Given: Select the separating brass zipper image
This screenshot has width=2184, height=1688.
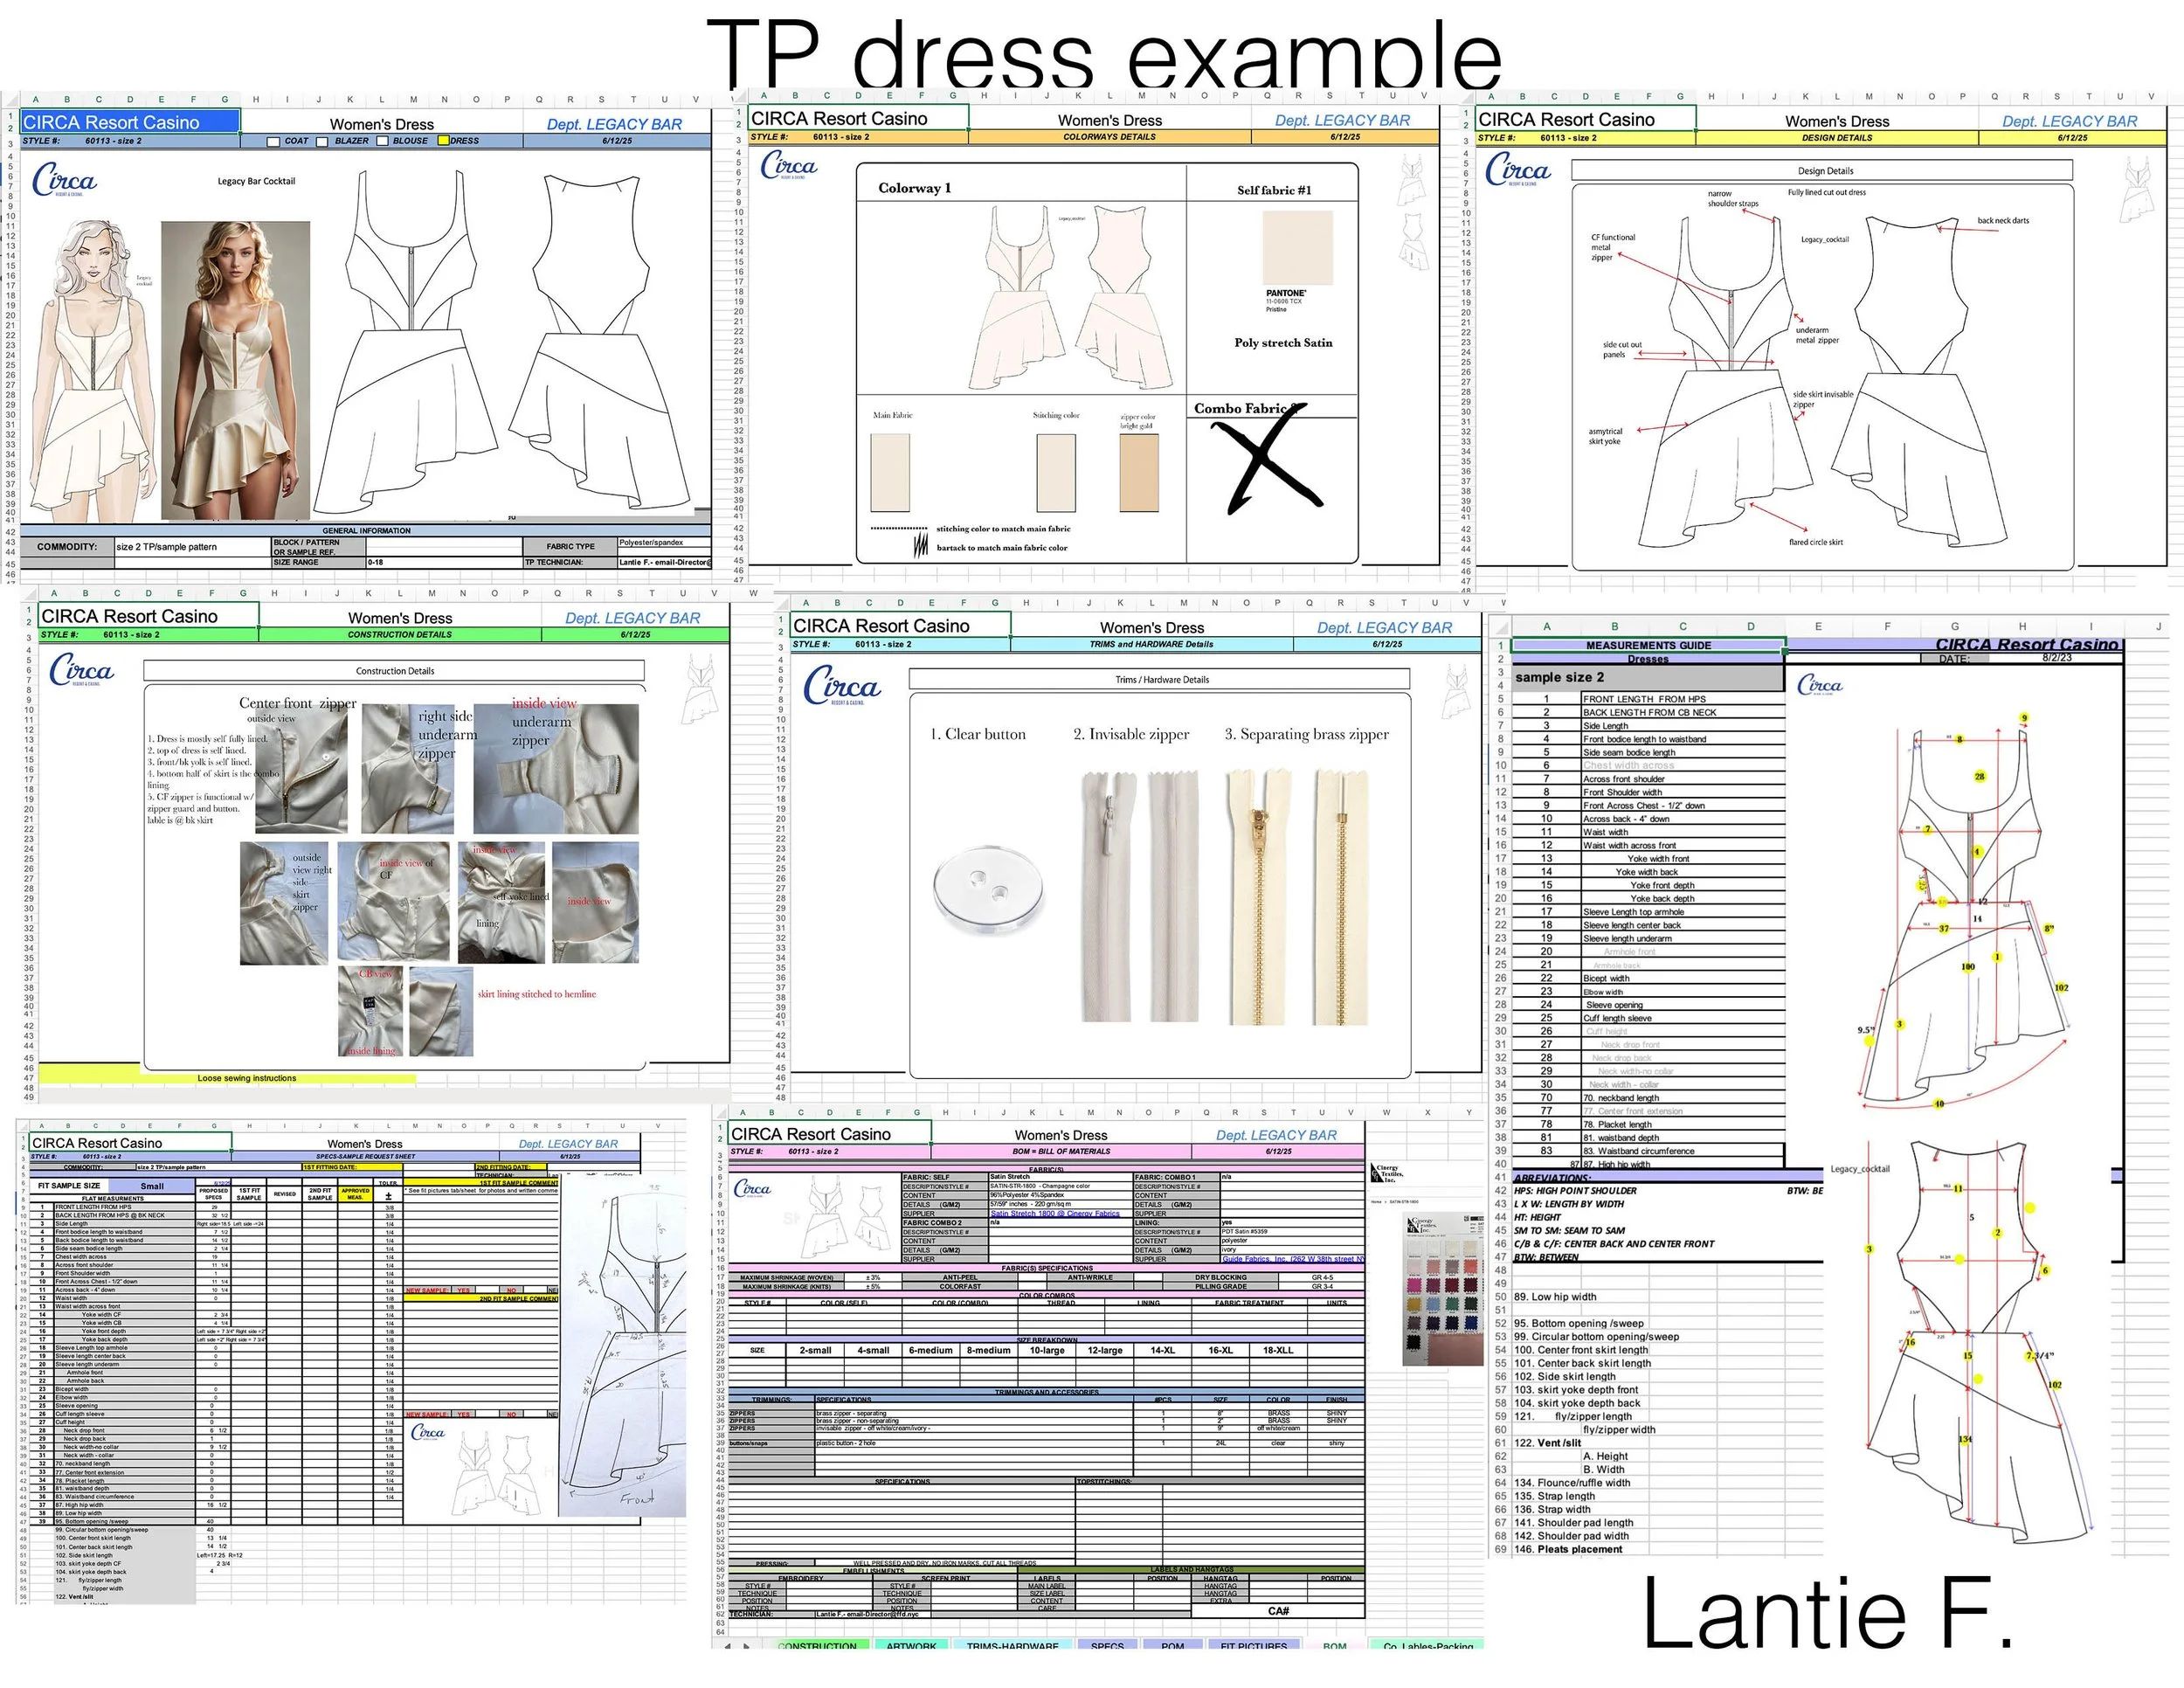Looking at the screenshot, I should (1298, 896).
